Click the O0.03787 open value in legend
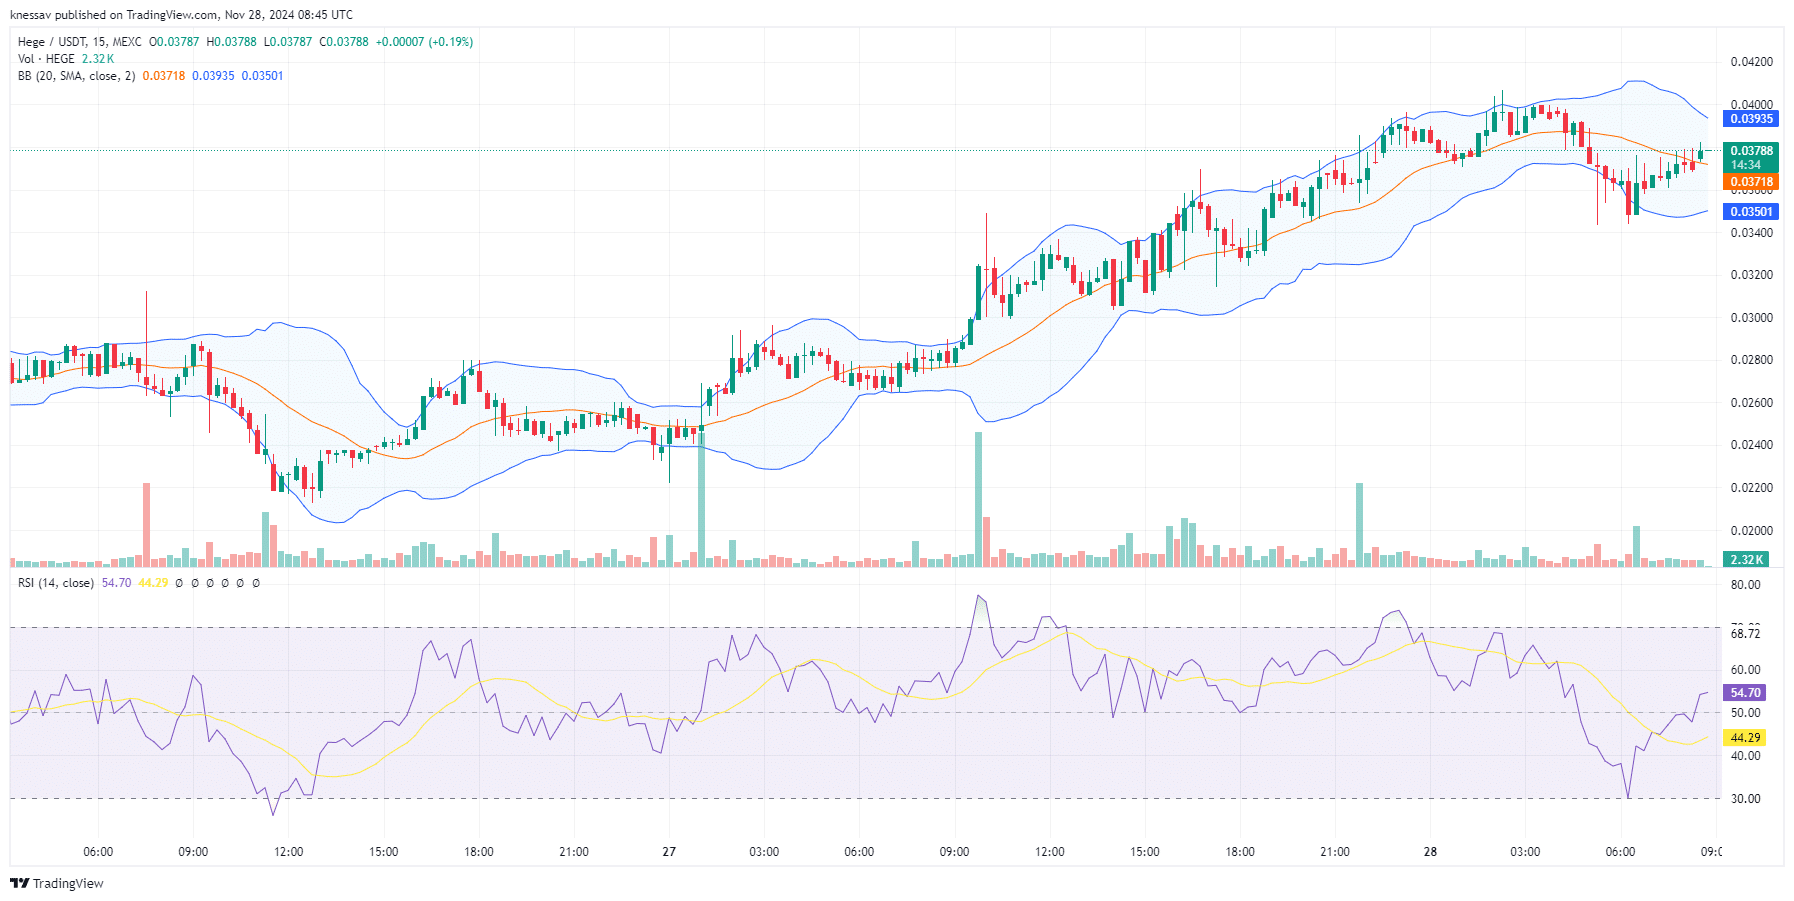Image resolution: width=1794 pixels, height=901 pixels. click(174, 42)
